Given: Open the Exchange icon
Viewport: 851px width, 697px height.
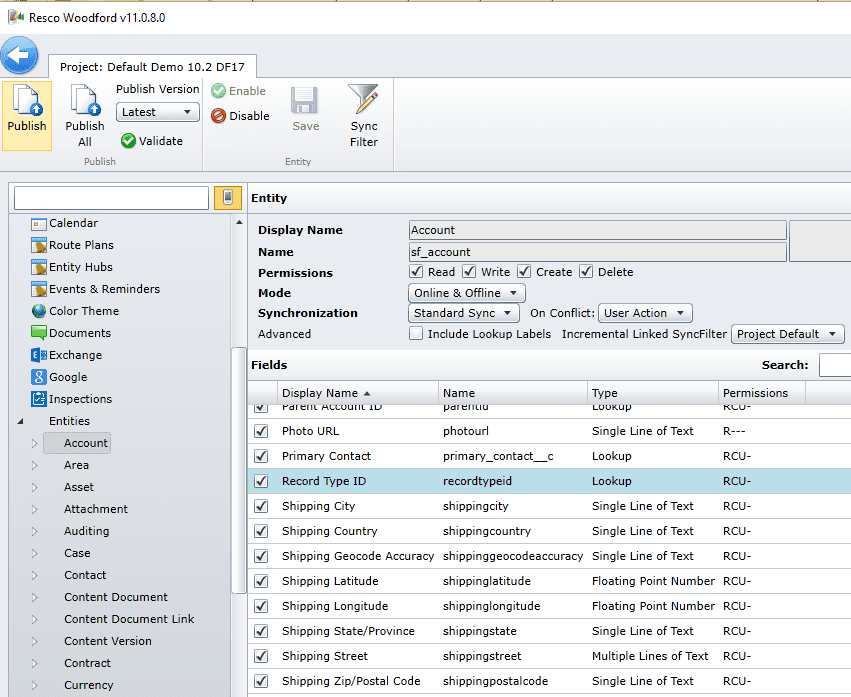Looking at the screenshot, I should [x=39, y=355].
